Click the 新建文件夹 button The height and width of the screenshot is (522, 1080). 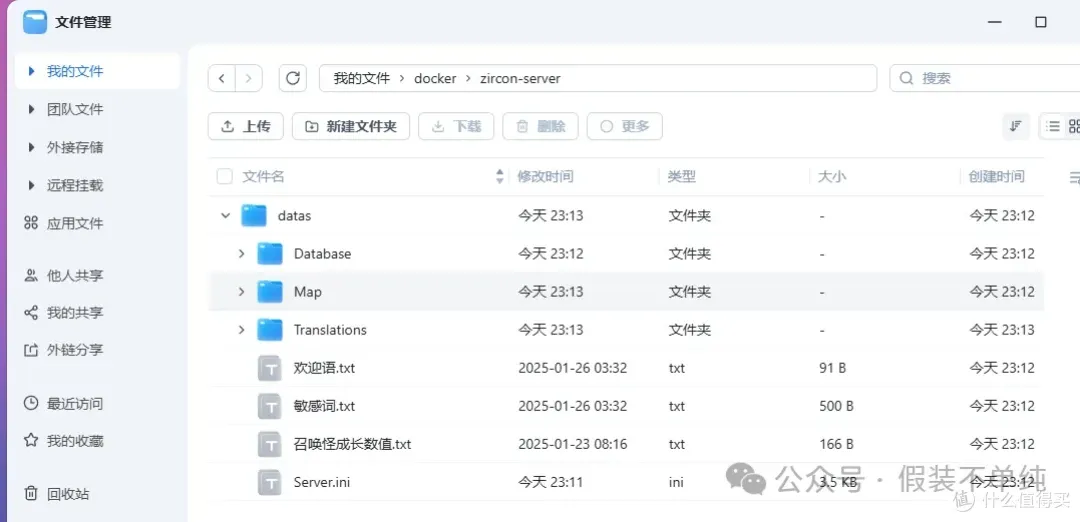click(350, 126)
